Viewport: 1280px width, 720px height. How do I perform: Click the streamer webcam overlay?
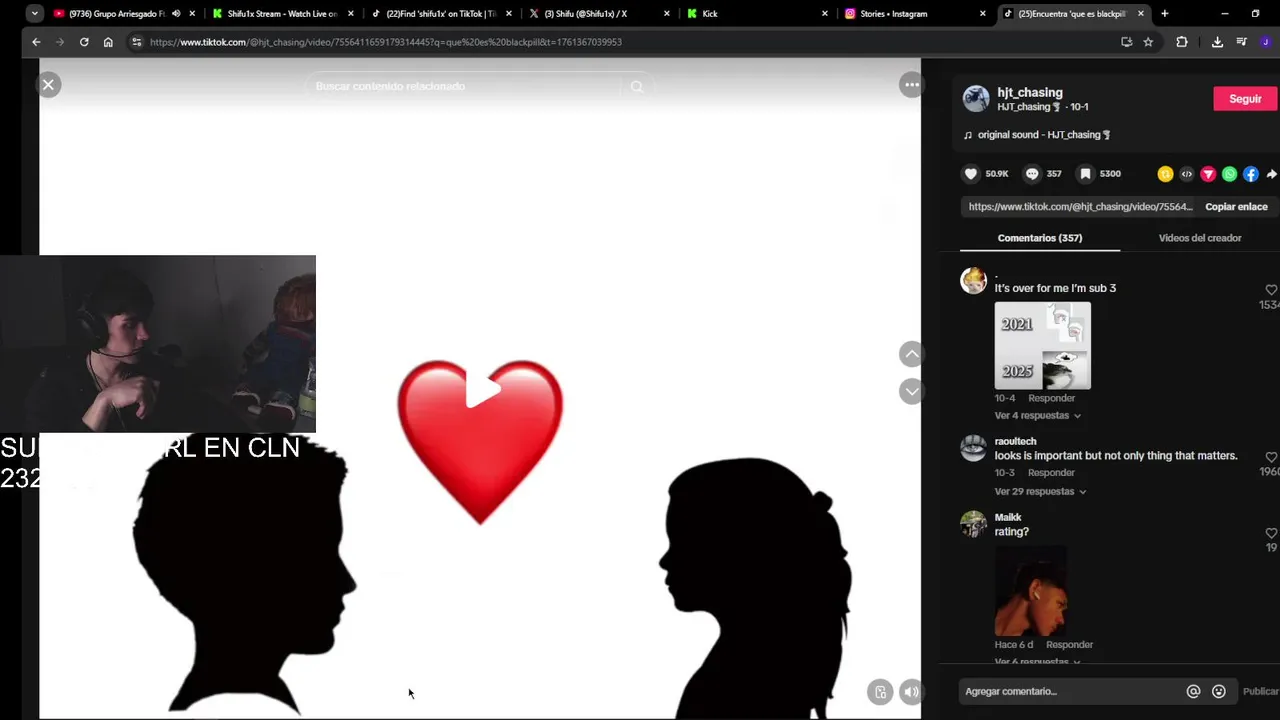click(158, 344)
